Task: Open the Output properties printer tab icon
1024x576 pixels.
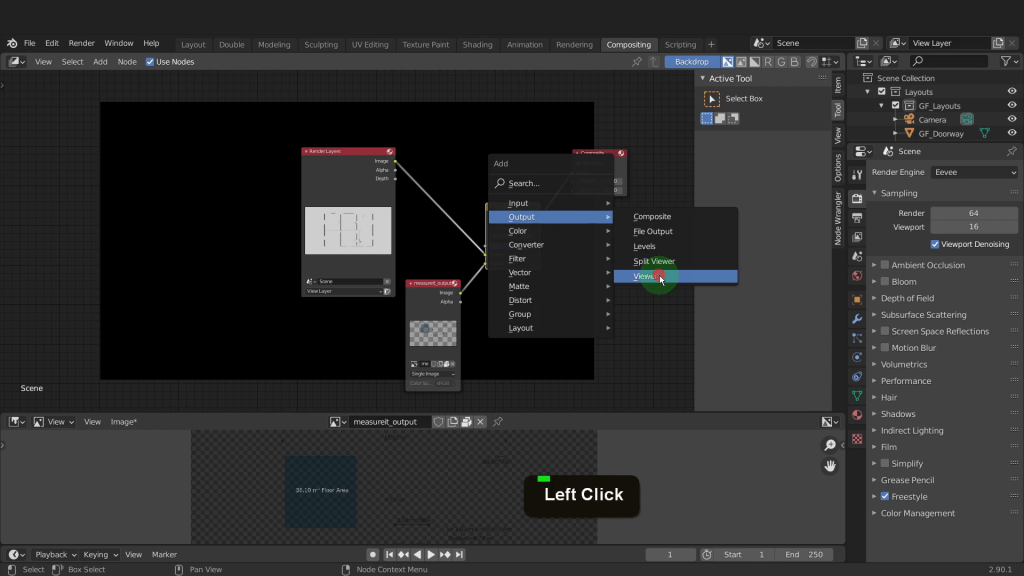Action: coord(857,218)
